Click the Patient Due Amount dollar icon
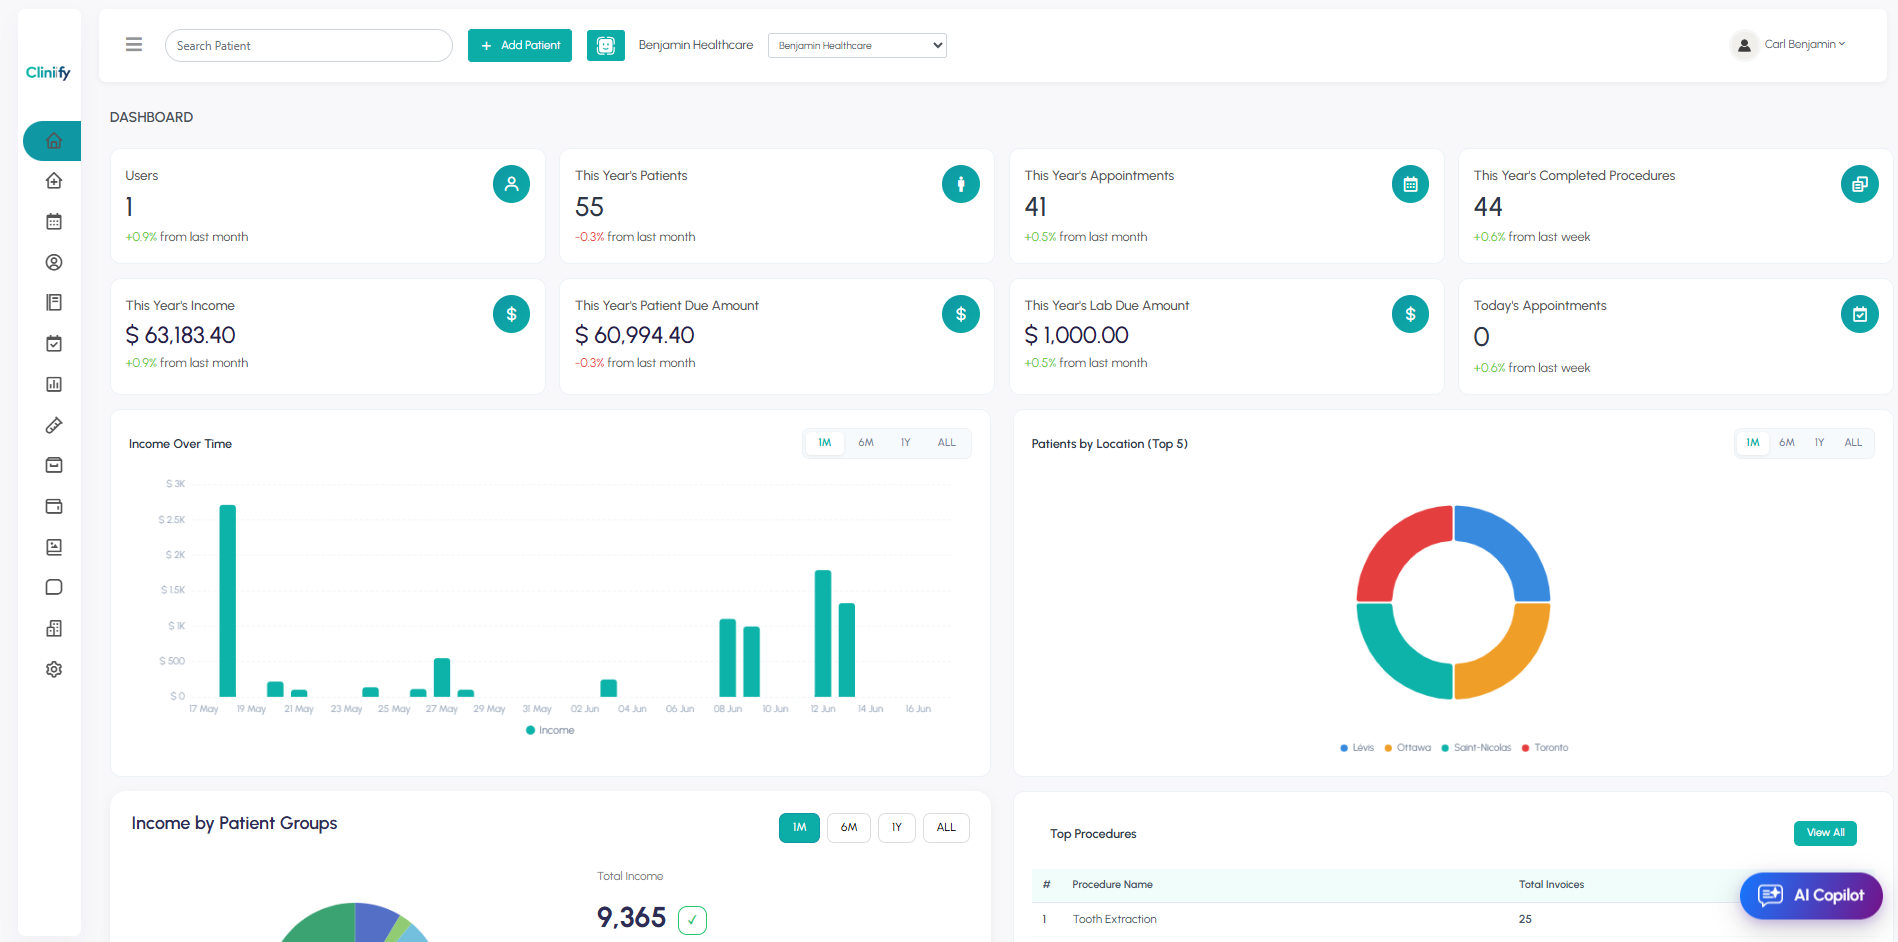Viewport: 1898px width, 942px height. click(961, 314)
